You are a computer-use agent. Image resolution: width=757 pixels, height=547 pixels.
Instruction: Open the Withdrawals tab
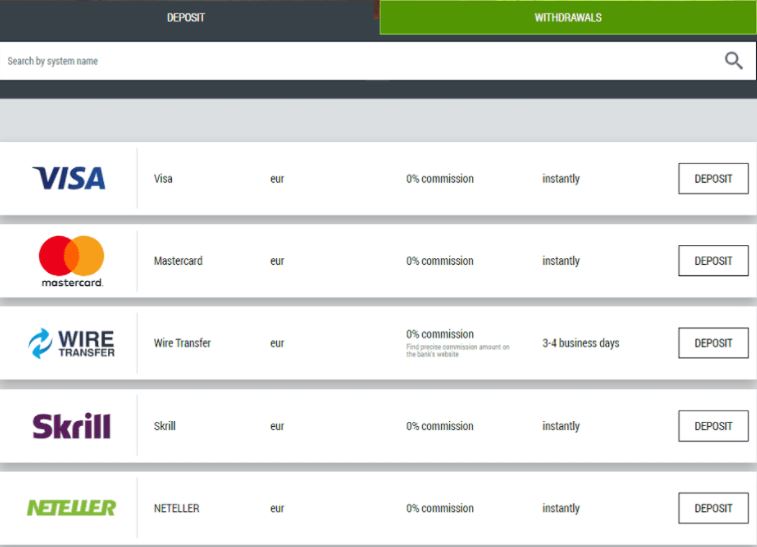pyautogui.click(x=568, y=17)
